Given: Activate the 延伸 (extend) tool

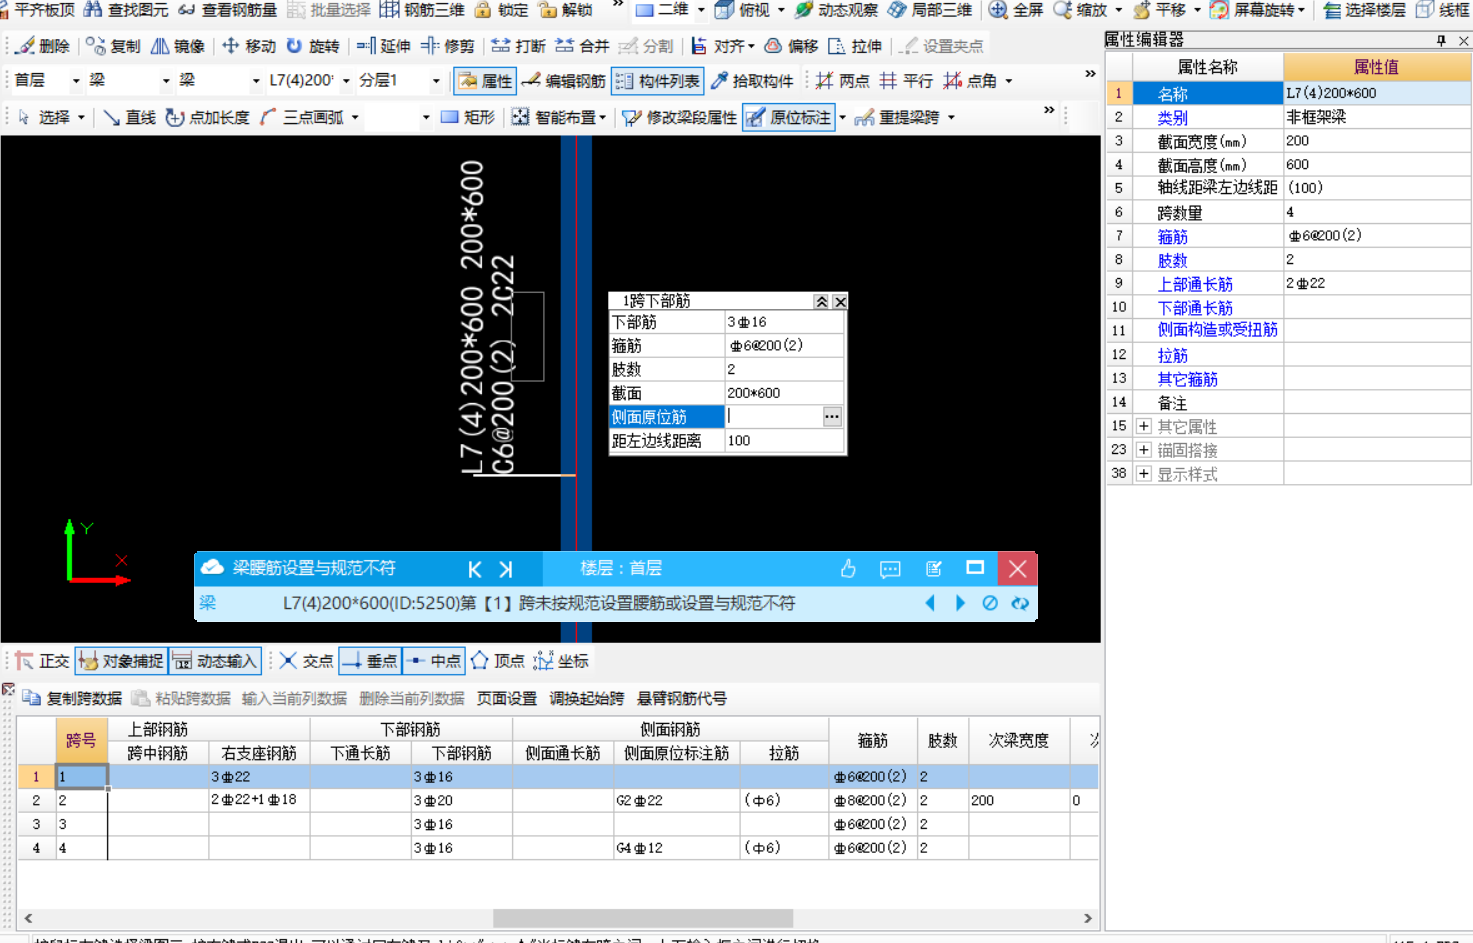Looking at the screenshot, I should tap(383, 46).
